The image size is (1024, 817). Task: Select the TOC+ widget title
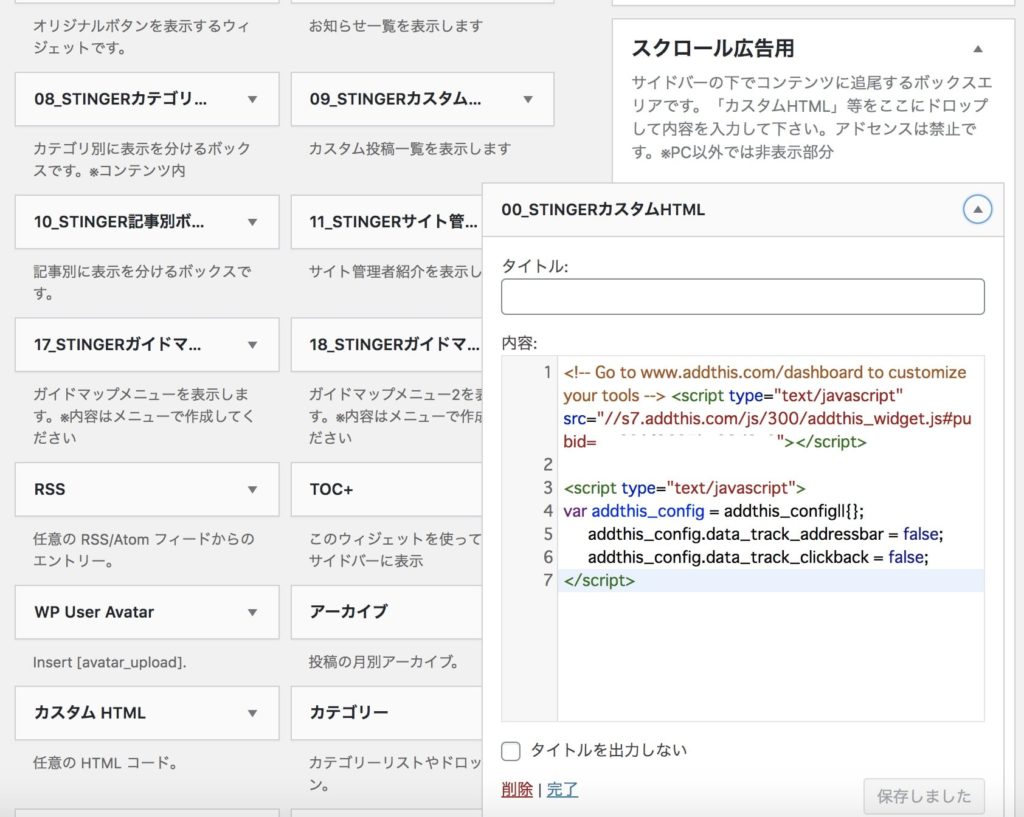(331, 490)
